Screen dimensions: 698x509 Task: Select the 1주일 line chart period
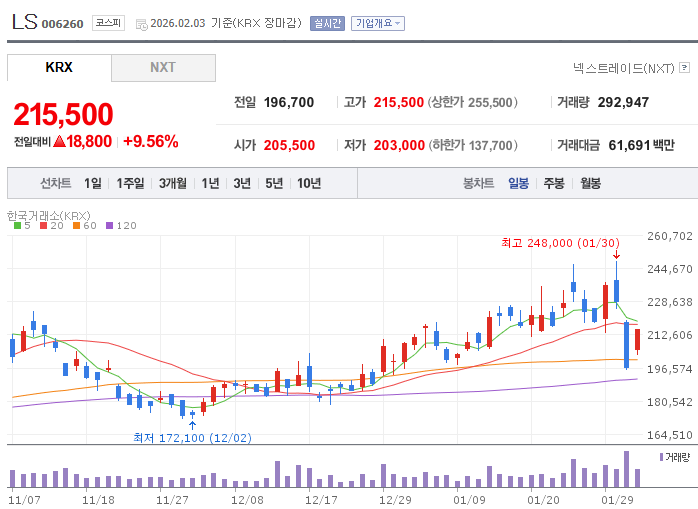point(130,183)
